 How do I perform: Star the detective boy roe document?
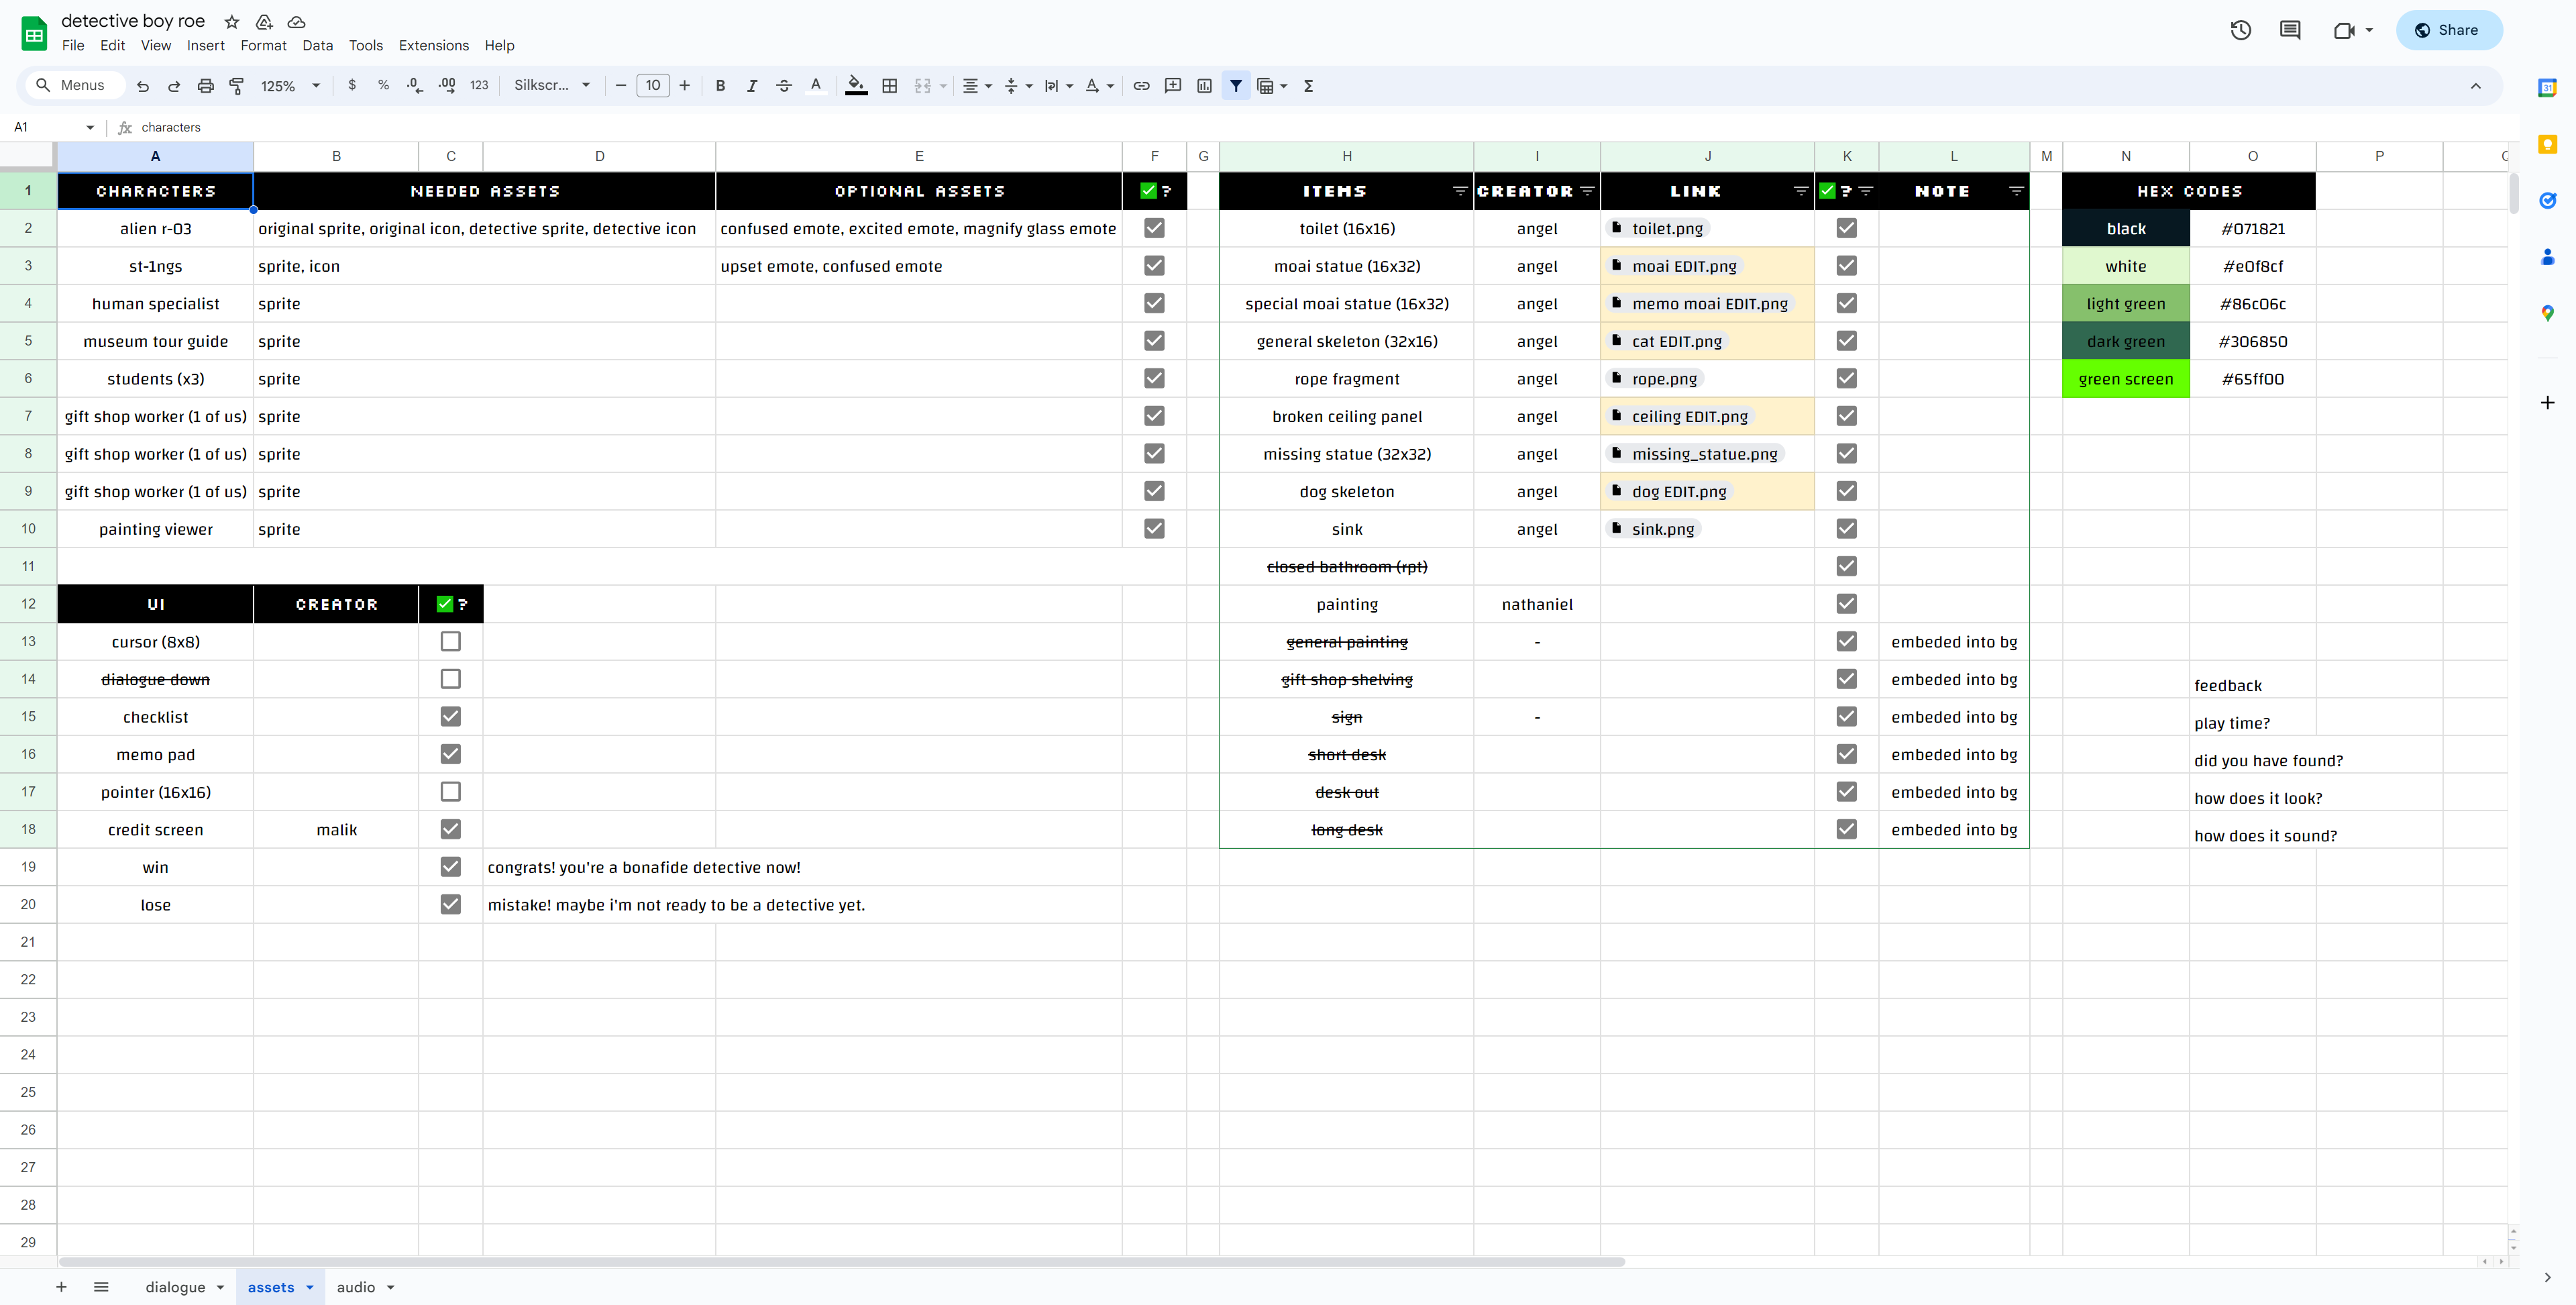click(x=232, y=22)
